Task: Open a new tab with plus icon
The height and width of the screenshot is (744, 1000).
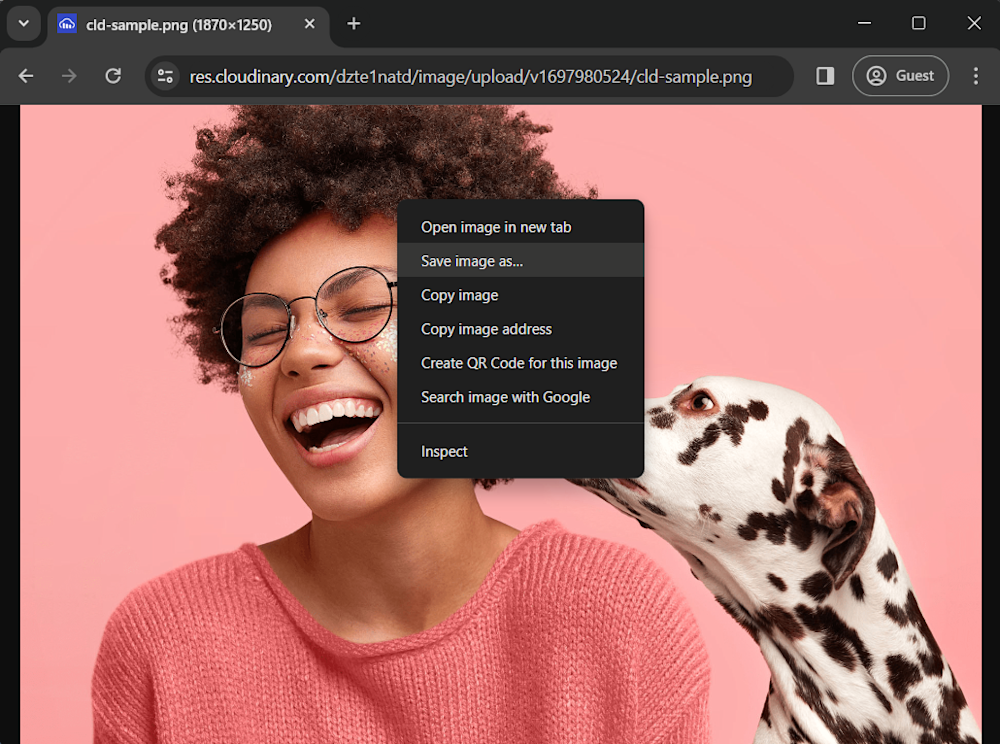Action: pos(353,24)
